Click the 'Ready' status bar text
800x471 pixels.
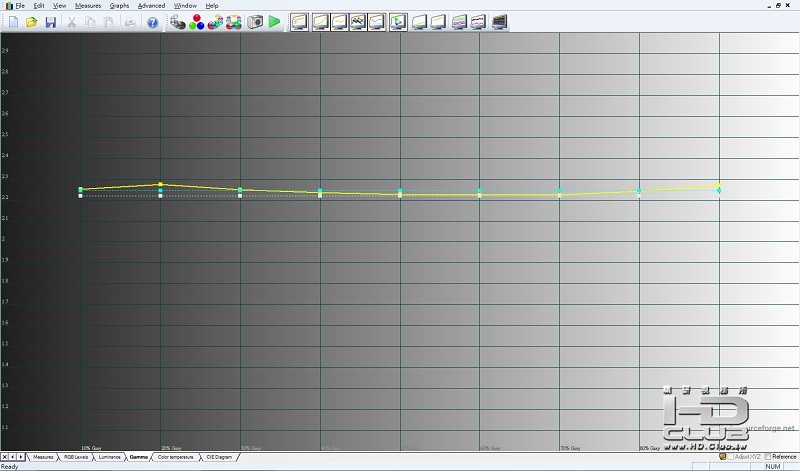click(x=10, y=466)
